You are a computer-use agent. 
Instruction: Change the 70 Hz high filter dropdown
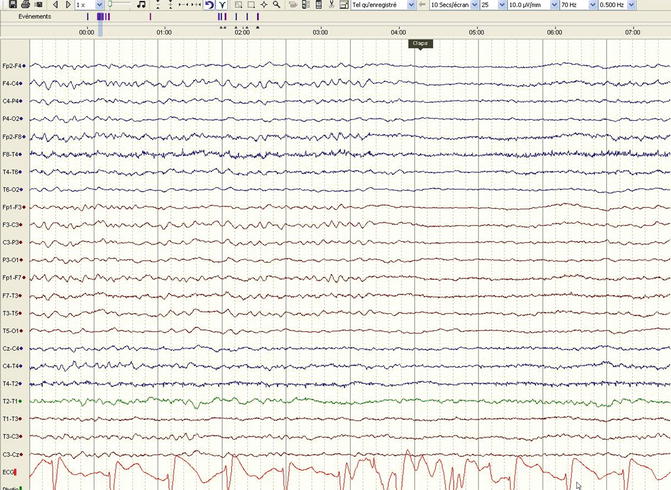point(592,5)
